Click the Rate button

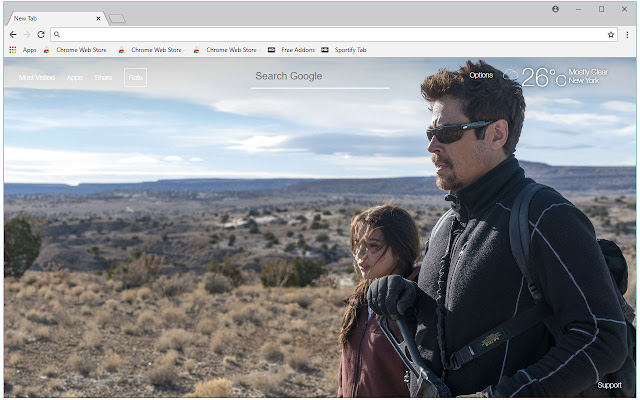(136, 78)
